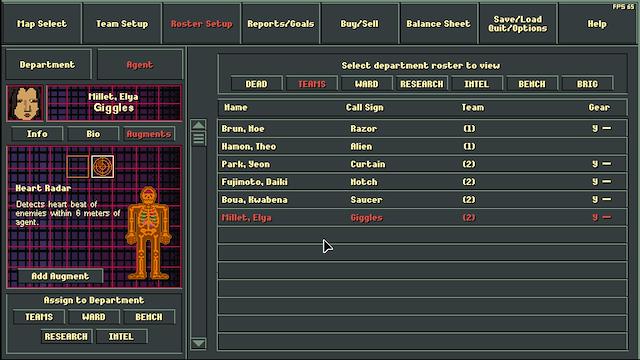Switch to the Department tab
This screenshot has width=640, height=360.
pos(48,64)
